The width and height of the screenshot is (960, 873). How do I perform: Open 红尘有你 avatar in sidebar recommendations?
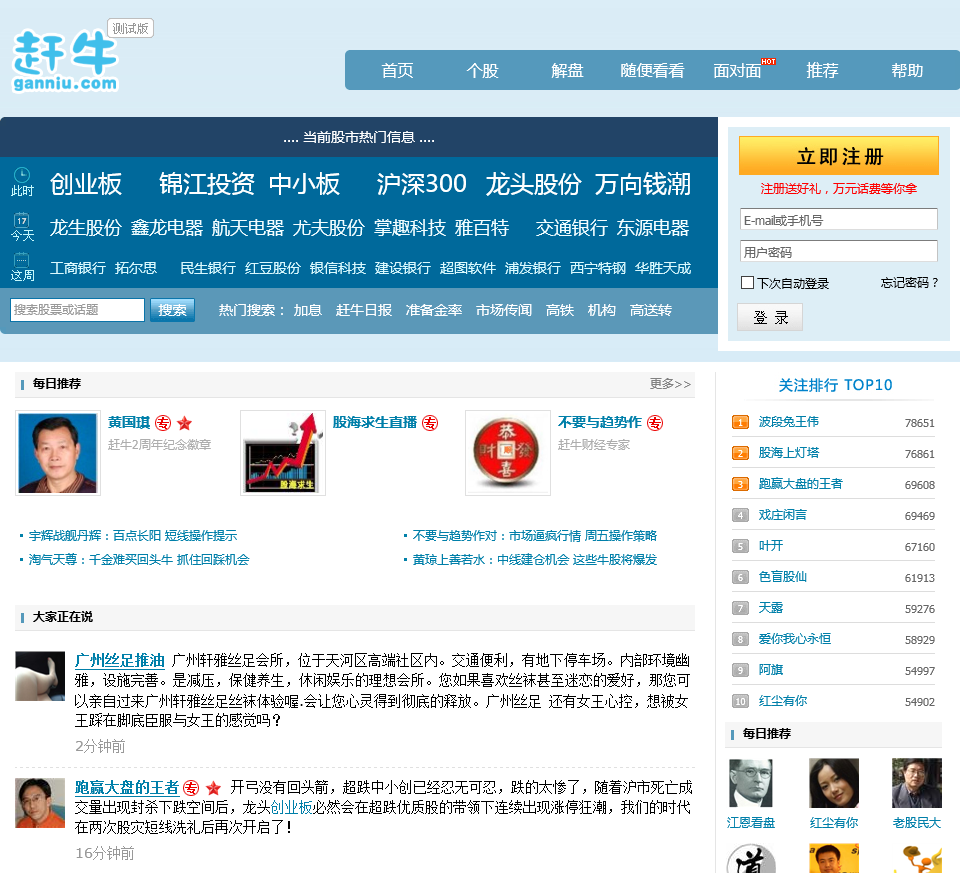(834, 783)
